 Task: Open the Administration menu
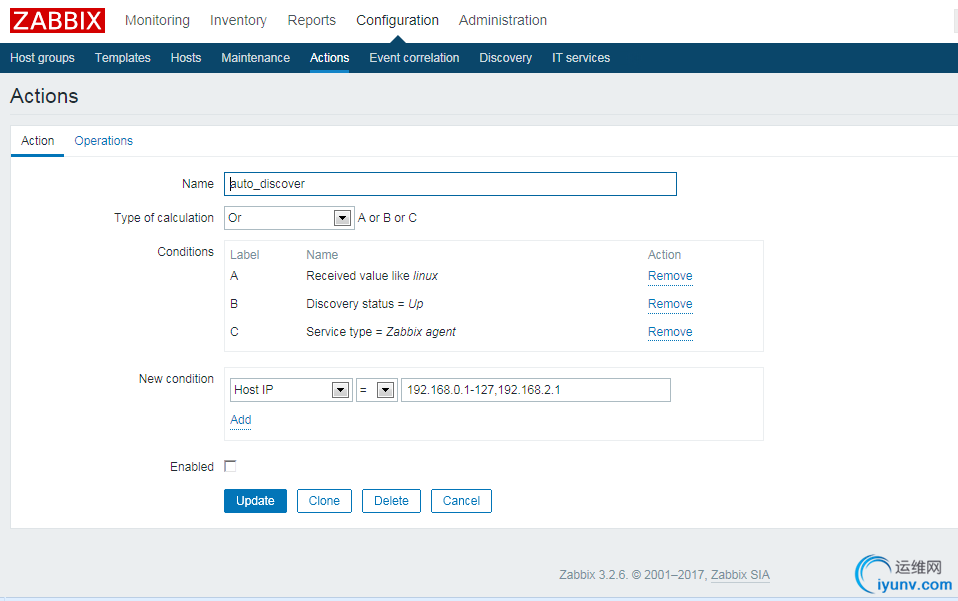click(503, 20)
